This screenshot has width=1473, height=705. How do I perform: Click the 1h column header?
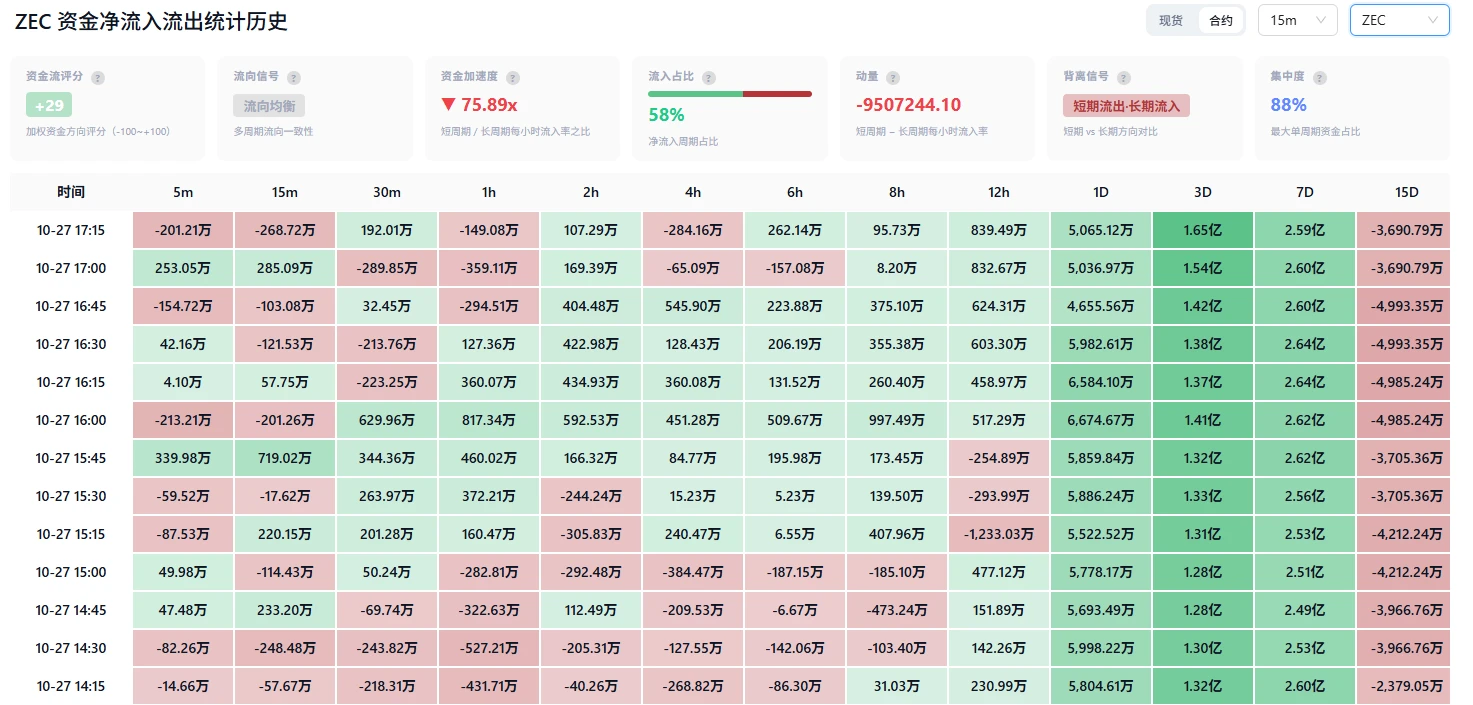click(489, 192)
